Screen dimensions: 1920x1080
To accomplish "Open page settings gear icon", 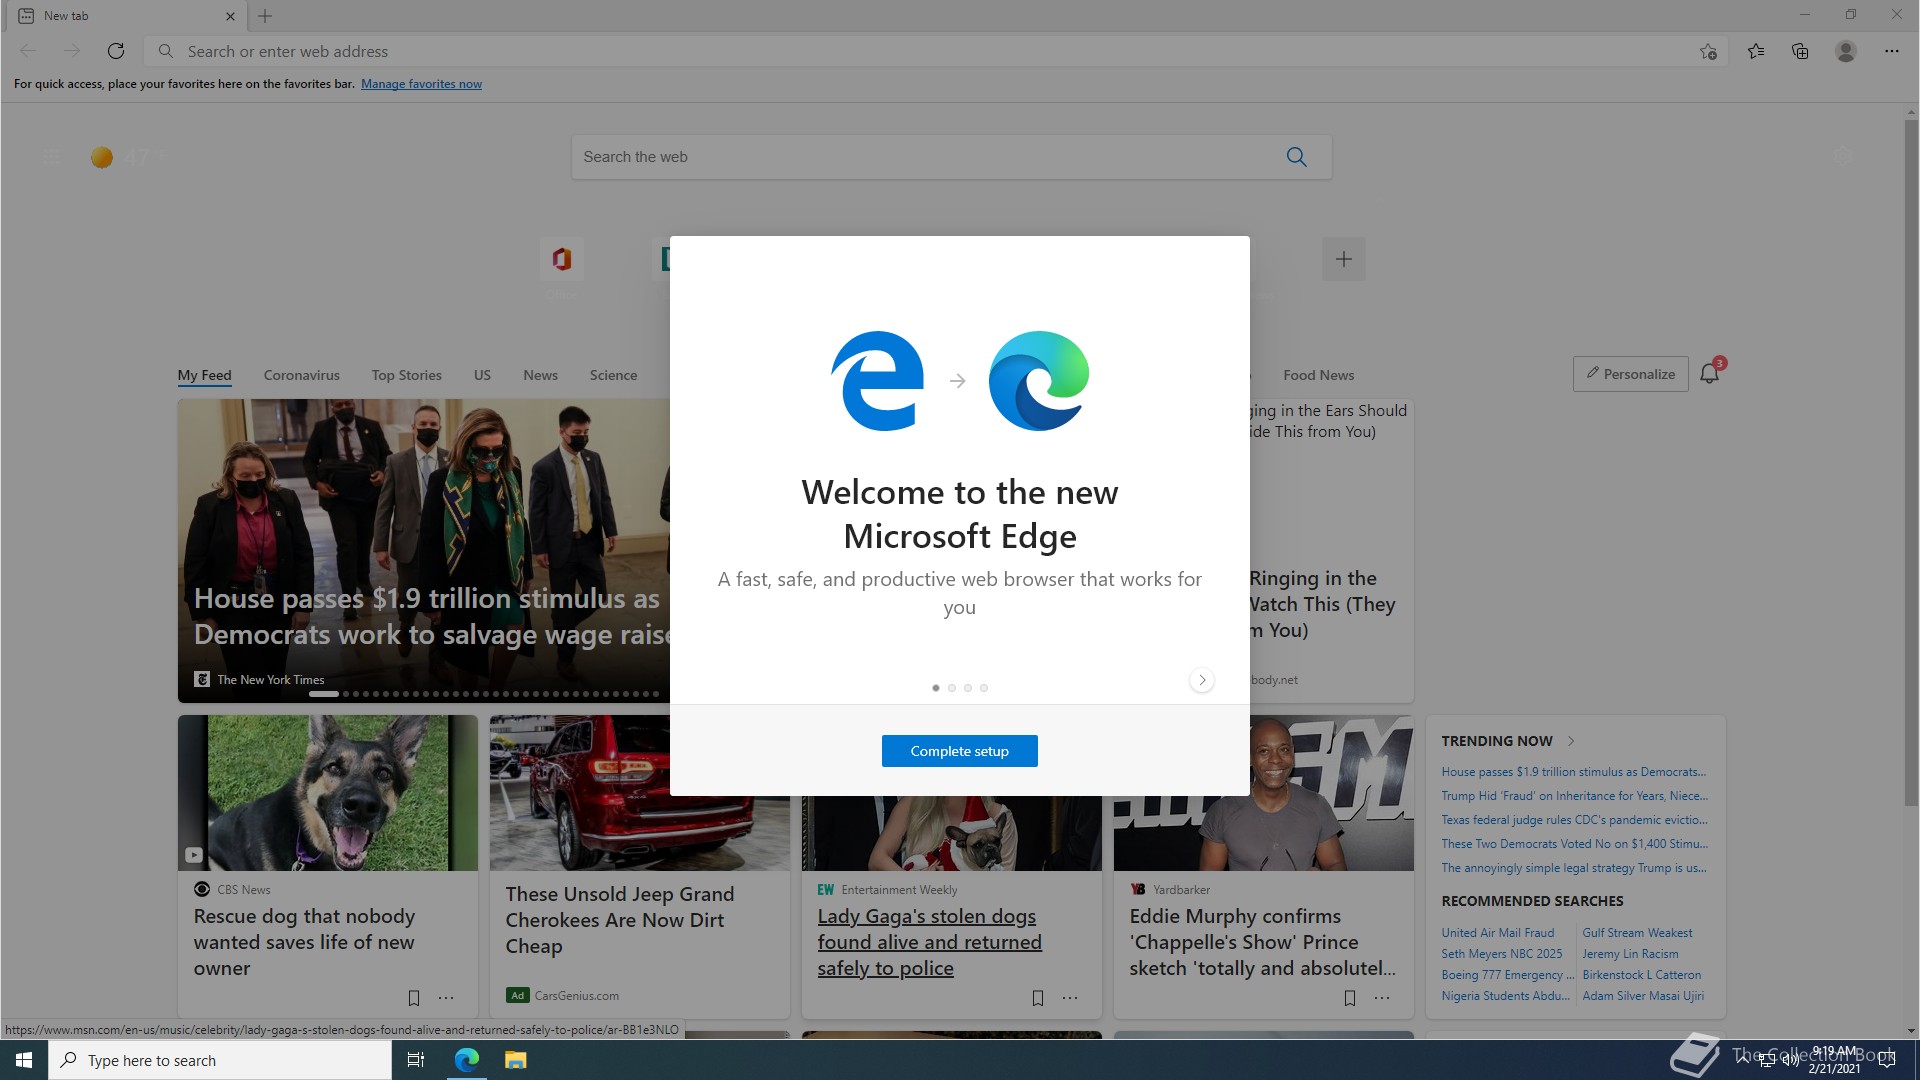I will pyautogui.click(x=1844, y=157).
